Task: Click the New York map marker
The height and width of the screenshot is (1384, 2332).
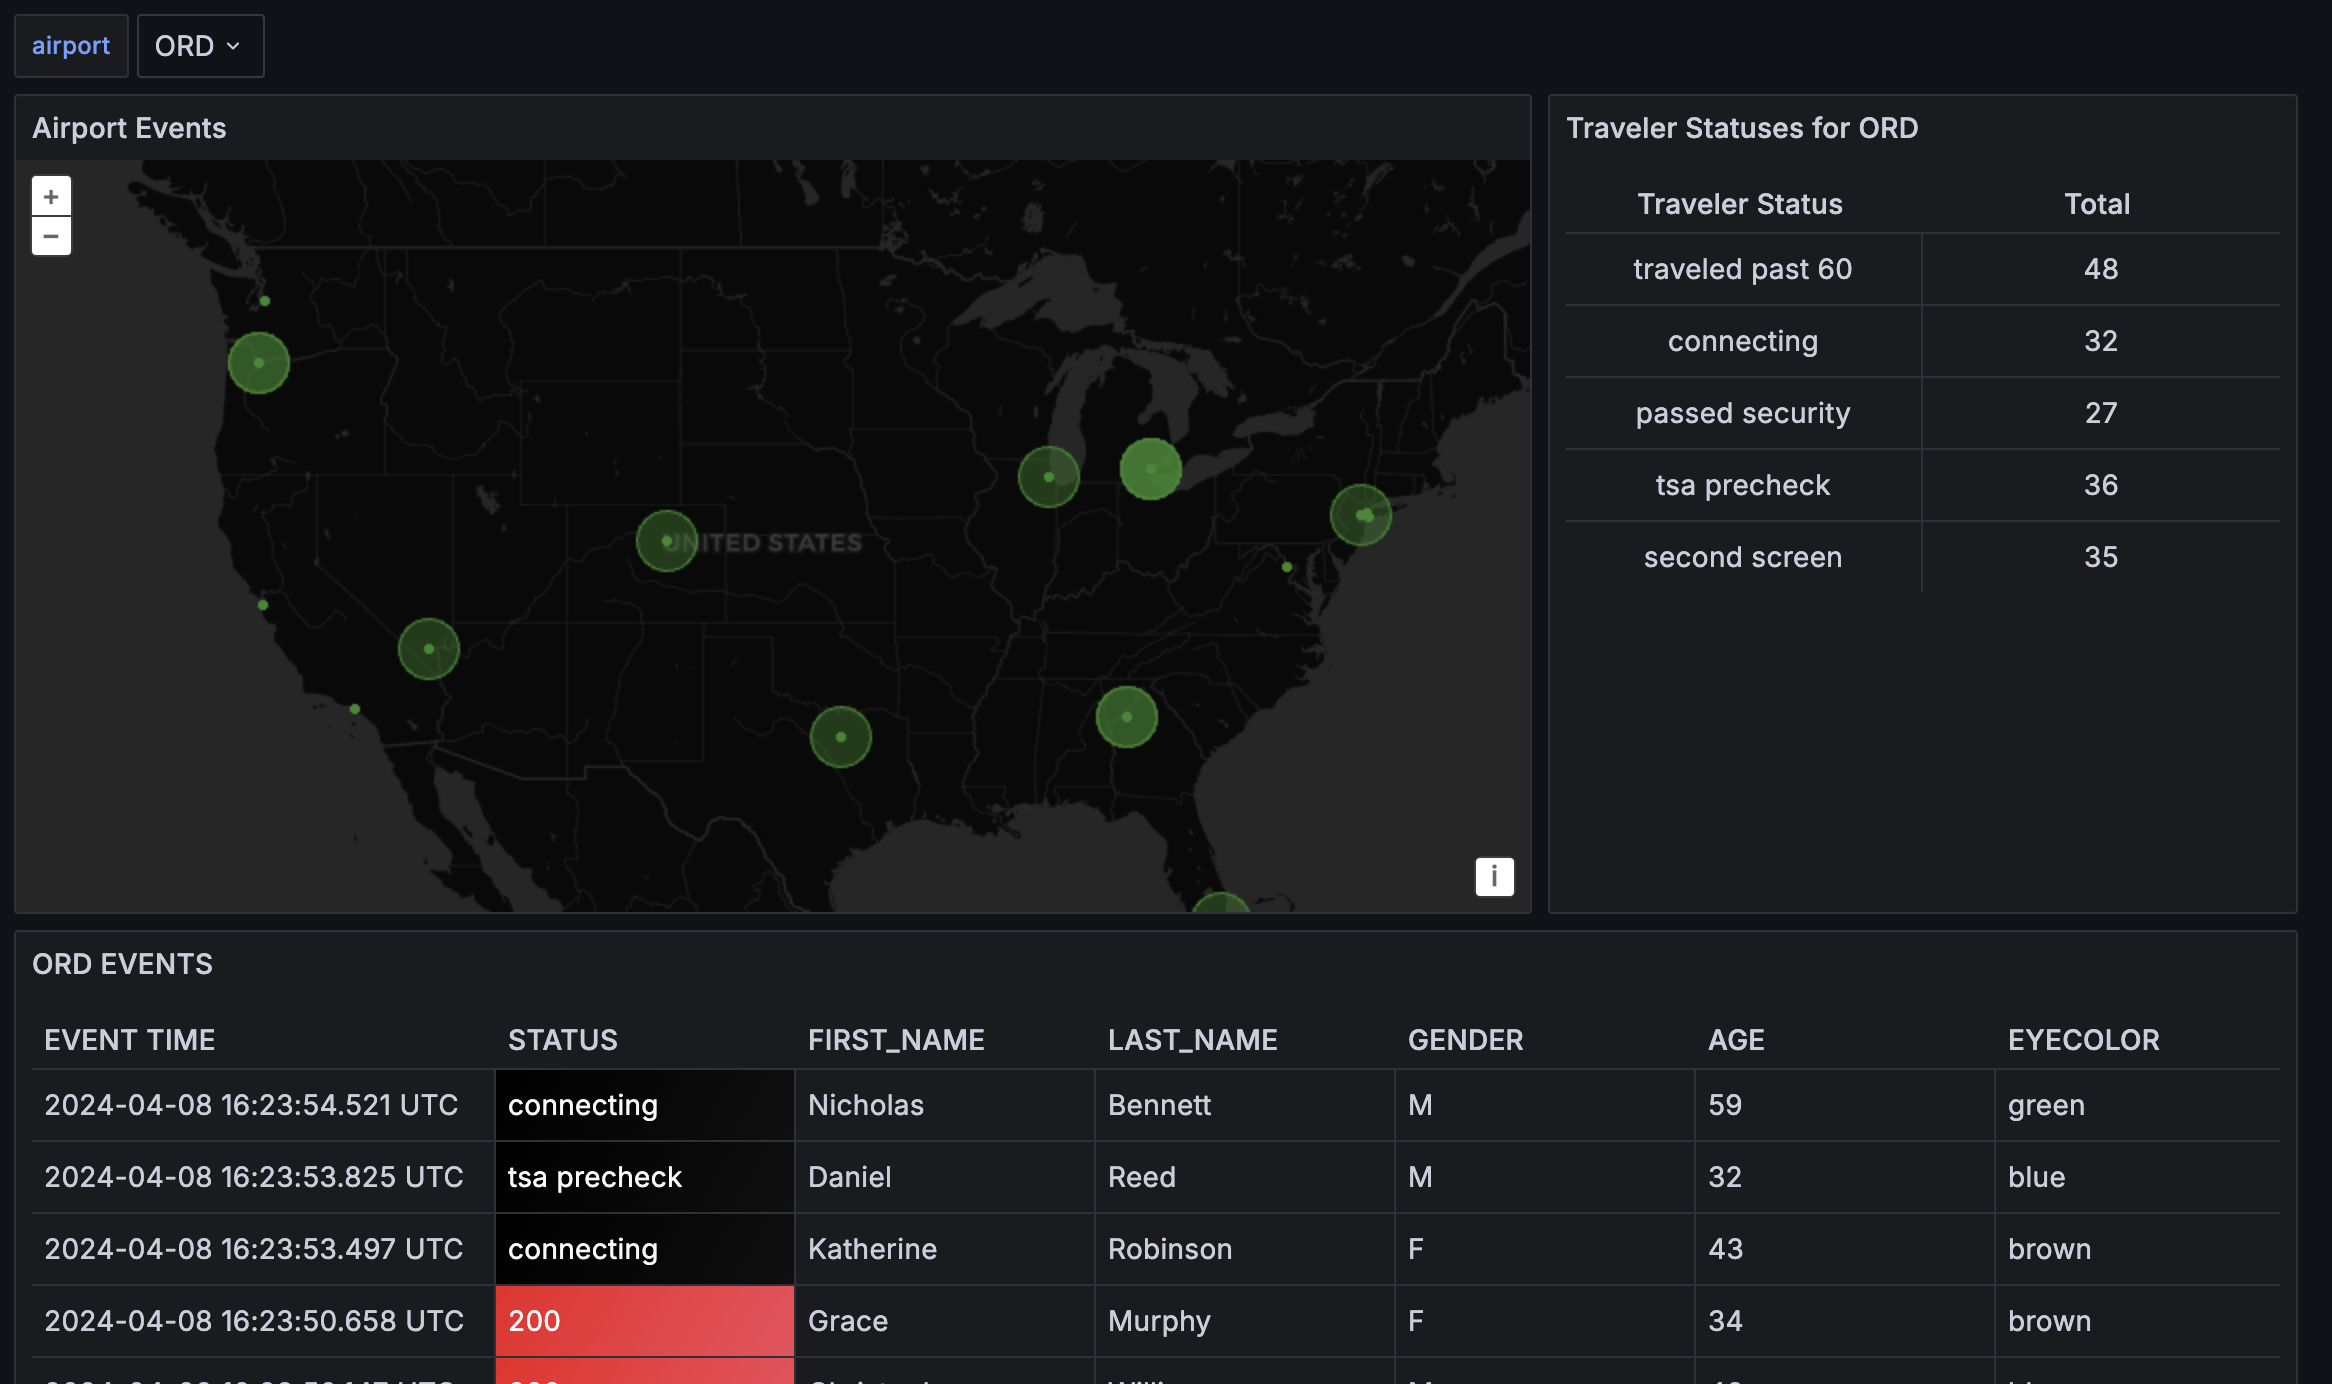Action: point(1361,515)
